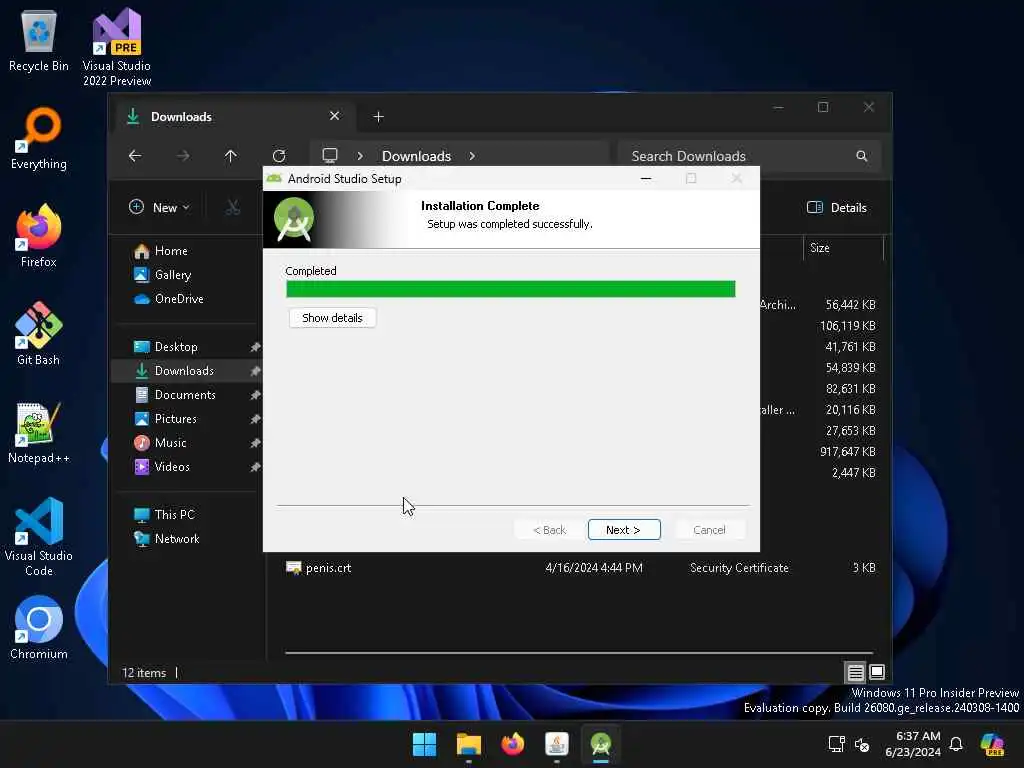The width and height of the screenshot is (1024, 768).
Task: Expand the New item dropdown in Explorer
Action: point(159,208)
